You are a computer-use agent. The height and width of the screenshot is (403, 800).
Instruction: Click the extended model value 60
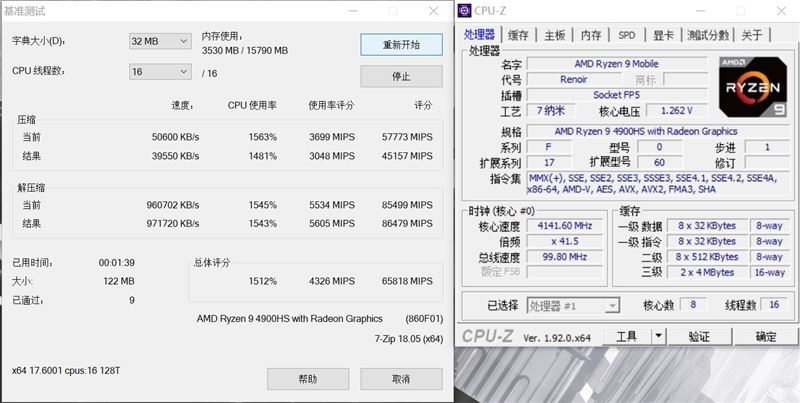click(659, 162)
